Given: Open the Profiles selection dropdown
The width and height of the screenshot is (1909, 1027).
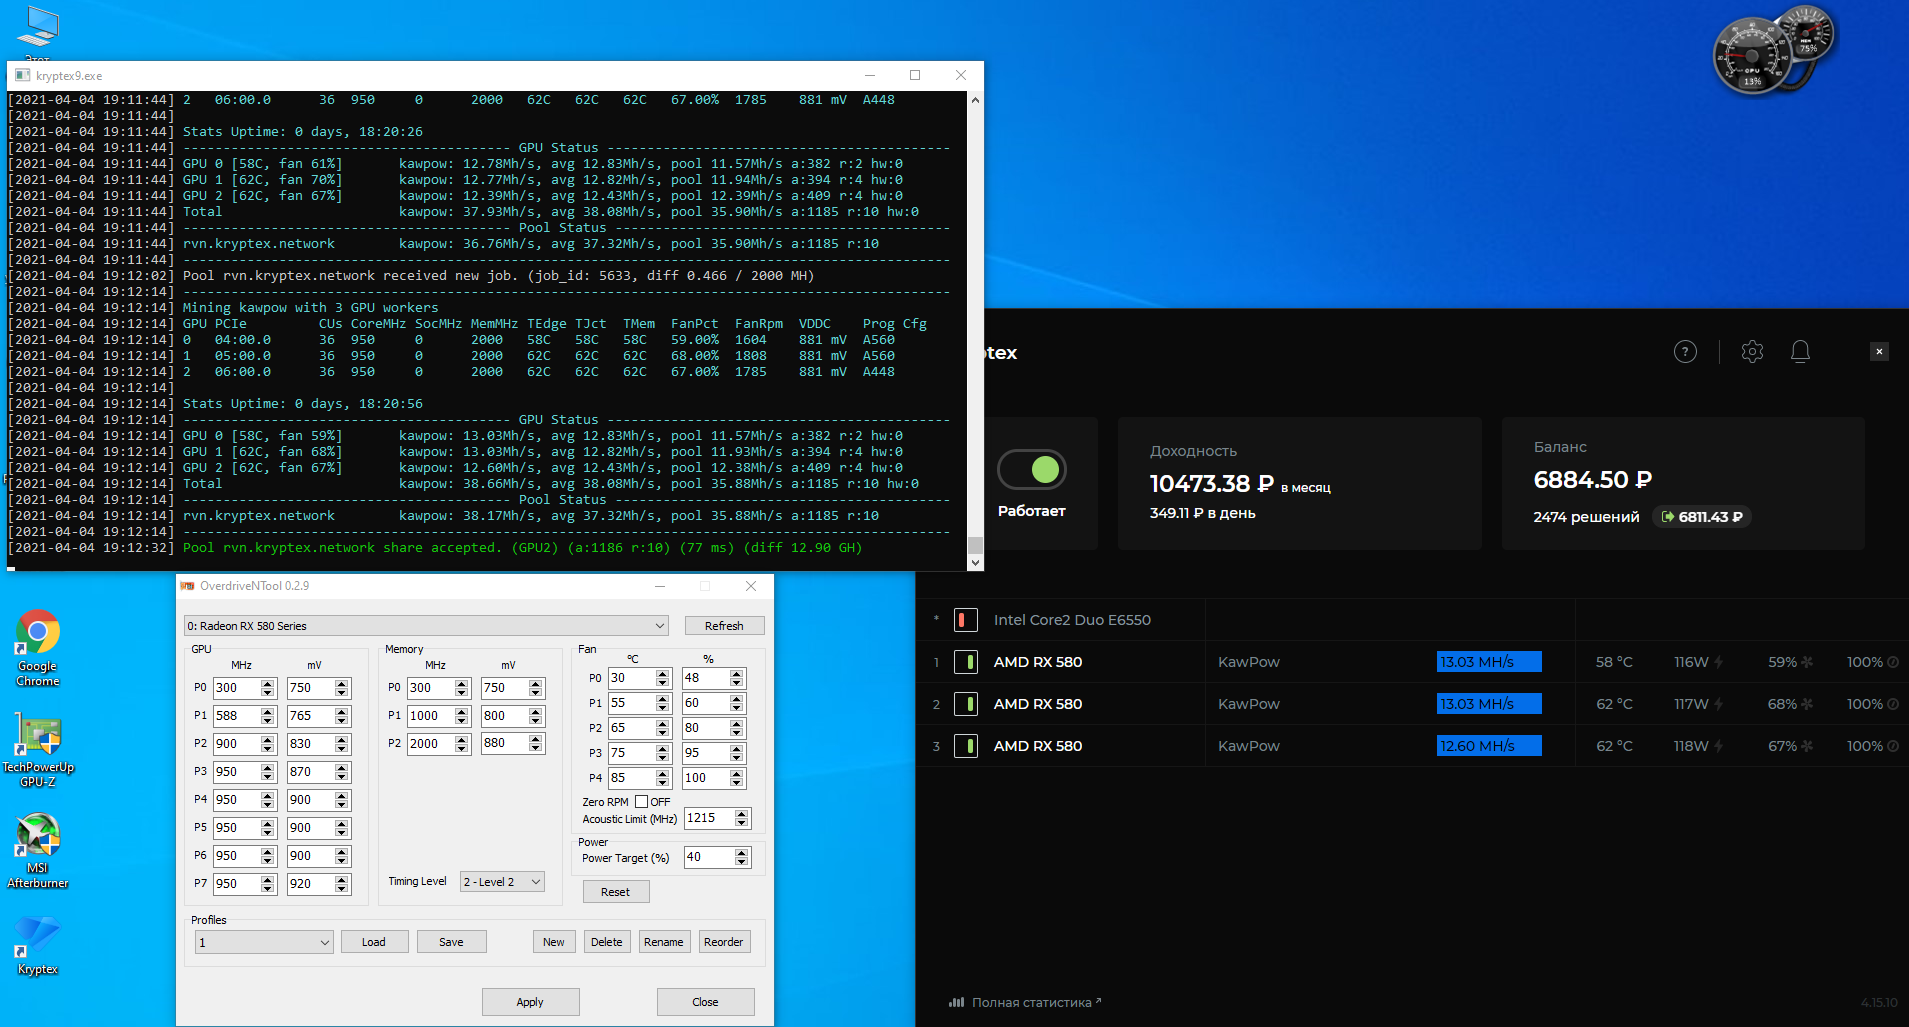Looking at the screenshot, I should (x=264, y=942).
